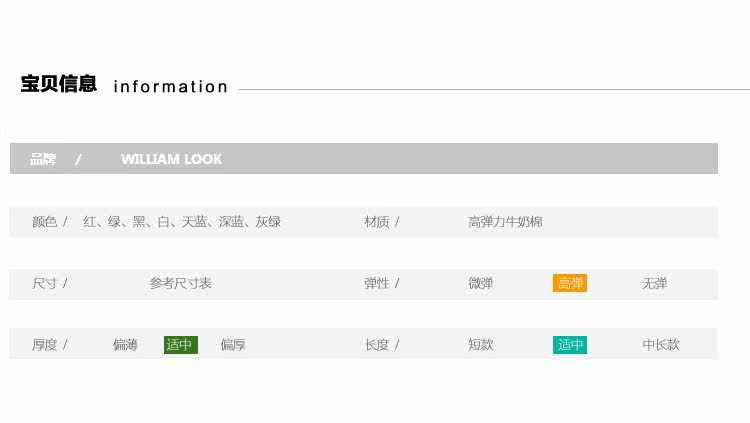Select the orange 高弹 elasticity option
Viewport: 750px width, 423px height.
pyautogui.click(x=570, y=284)
